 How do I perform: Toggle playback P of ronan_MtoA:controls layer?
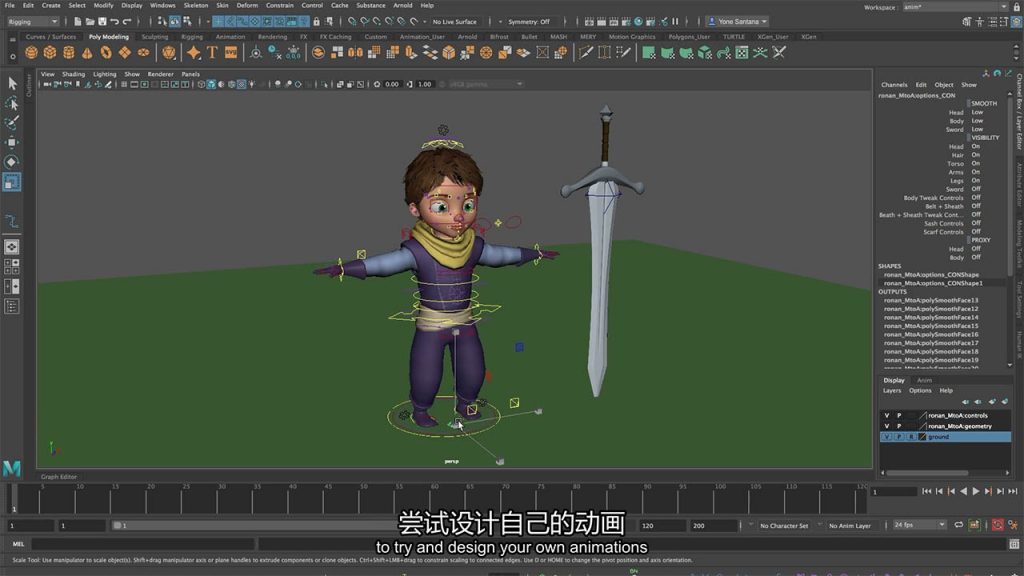tap(899, 415)
